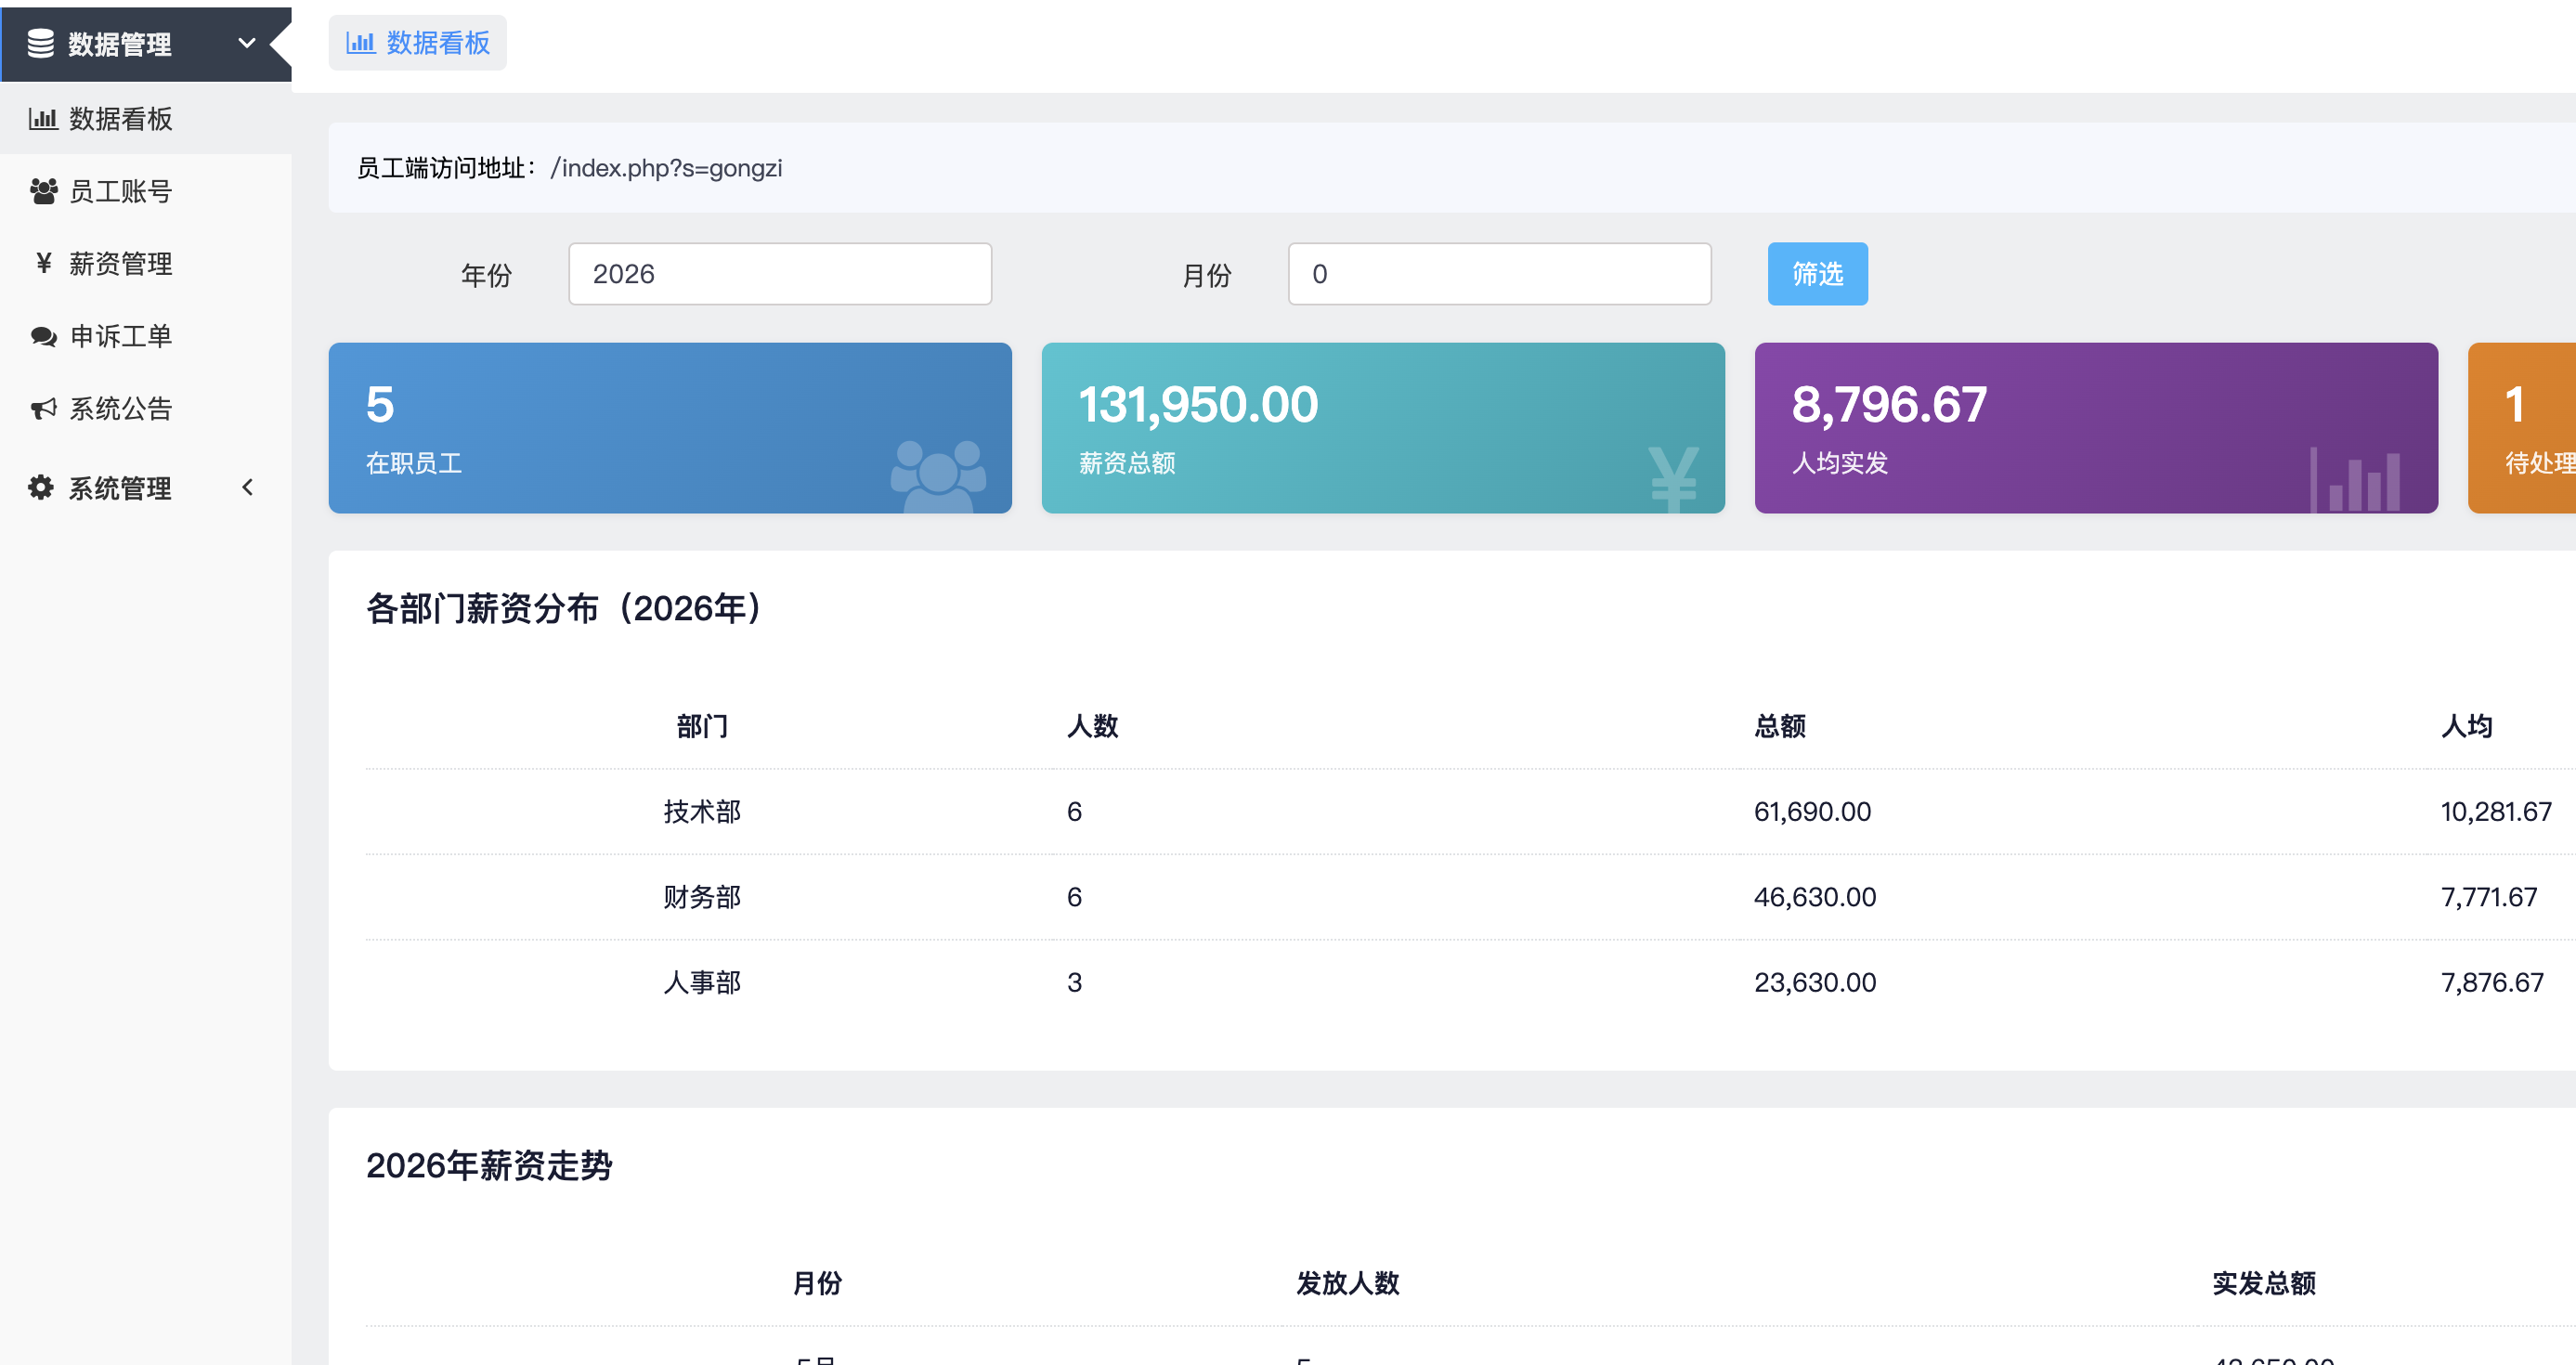
Task: Click 技术部 average 10,281.67
Action: (x=2496, y=811)
